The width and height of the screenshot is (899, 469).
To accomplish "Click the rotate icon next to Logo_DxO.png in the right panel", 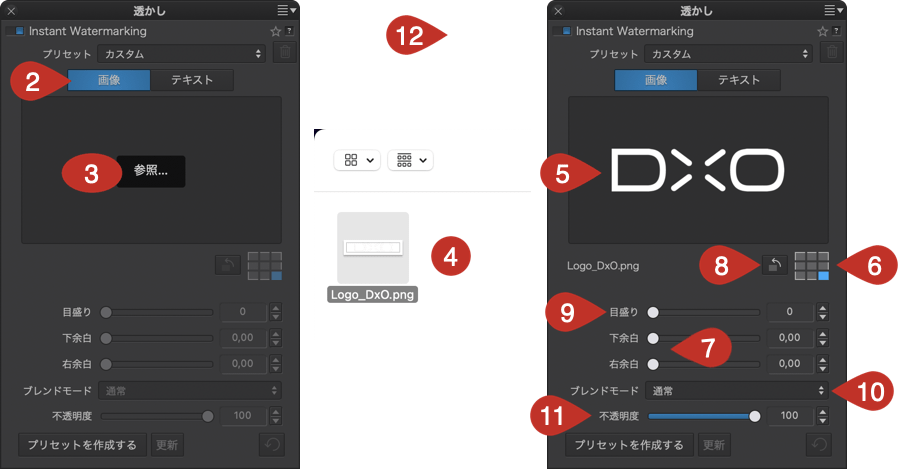I will click(775, 265).
